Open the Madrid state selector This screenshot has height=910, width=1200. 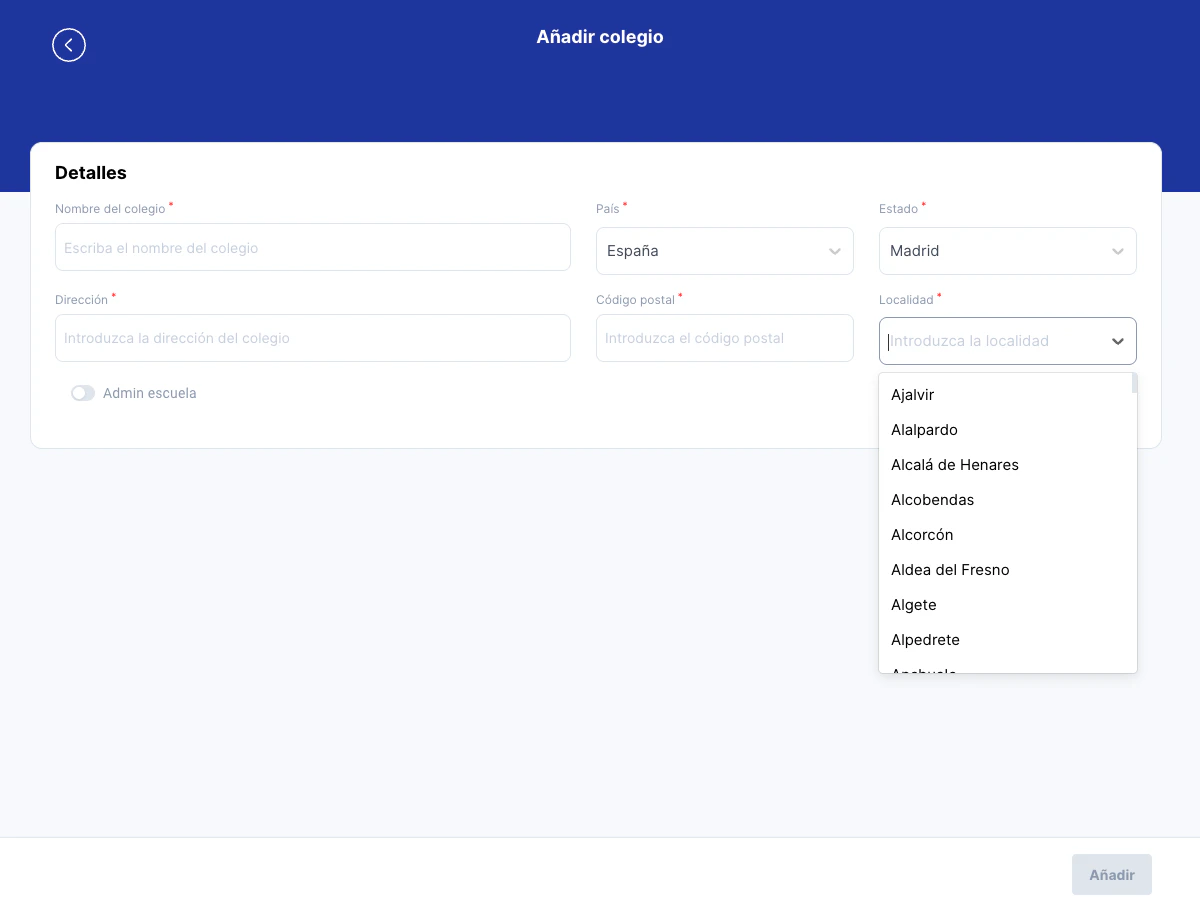click(1007, 251)
